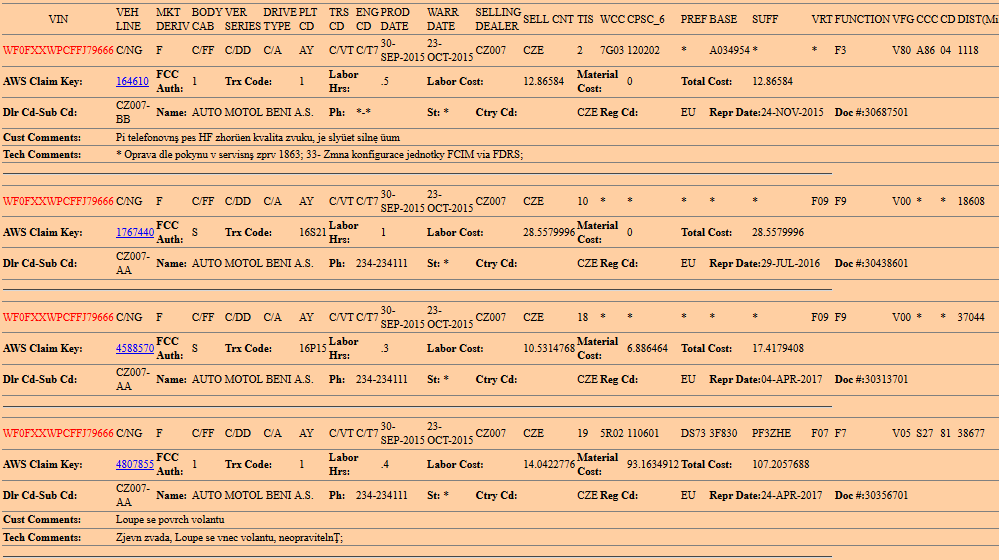This screenshot has height=560, width=999.
Task: Click dealer sub code CZ007-BB
Action: [x=133, y=112]
